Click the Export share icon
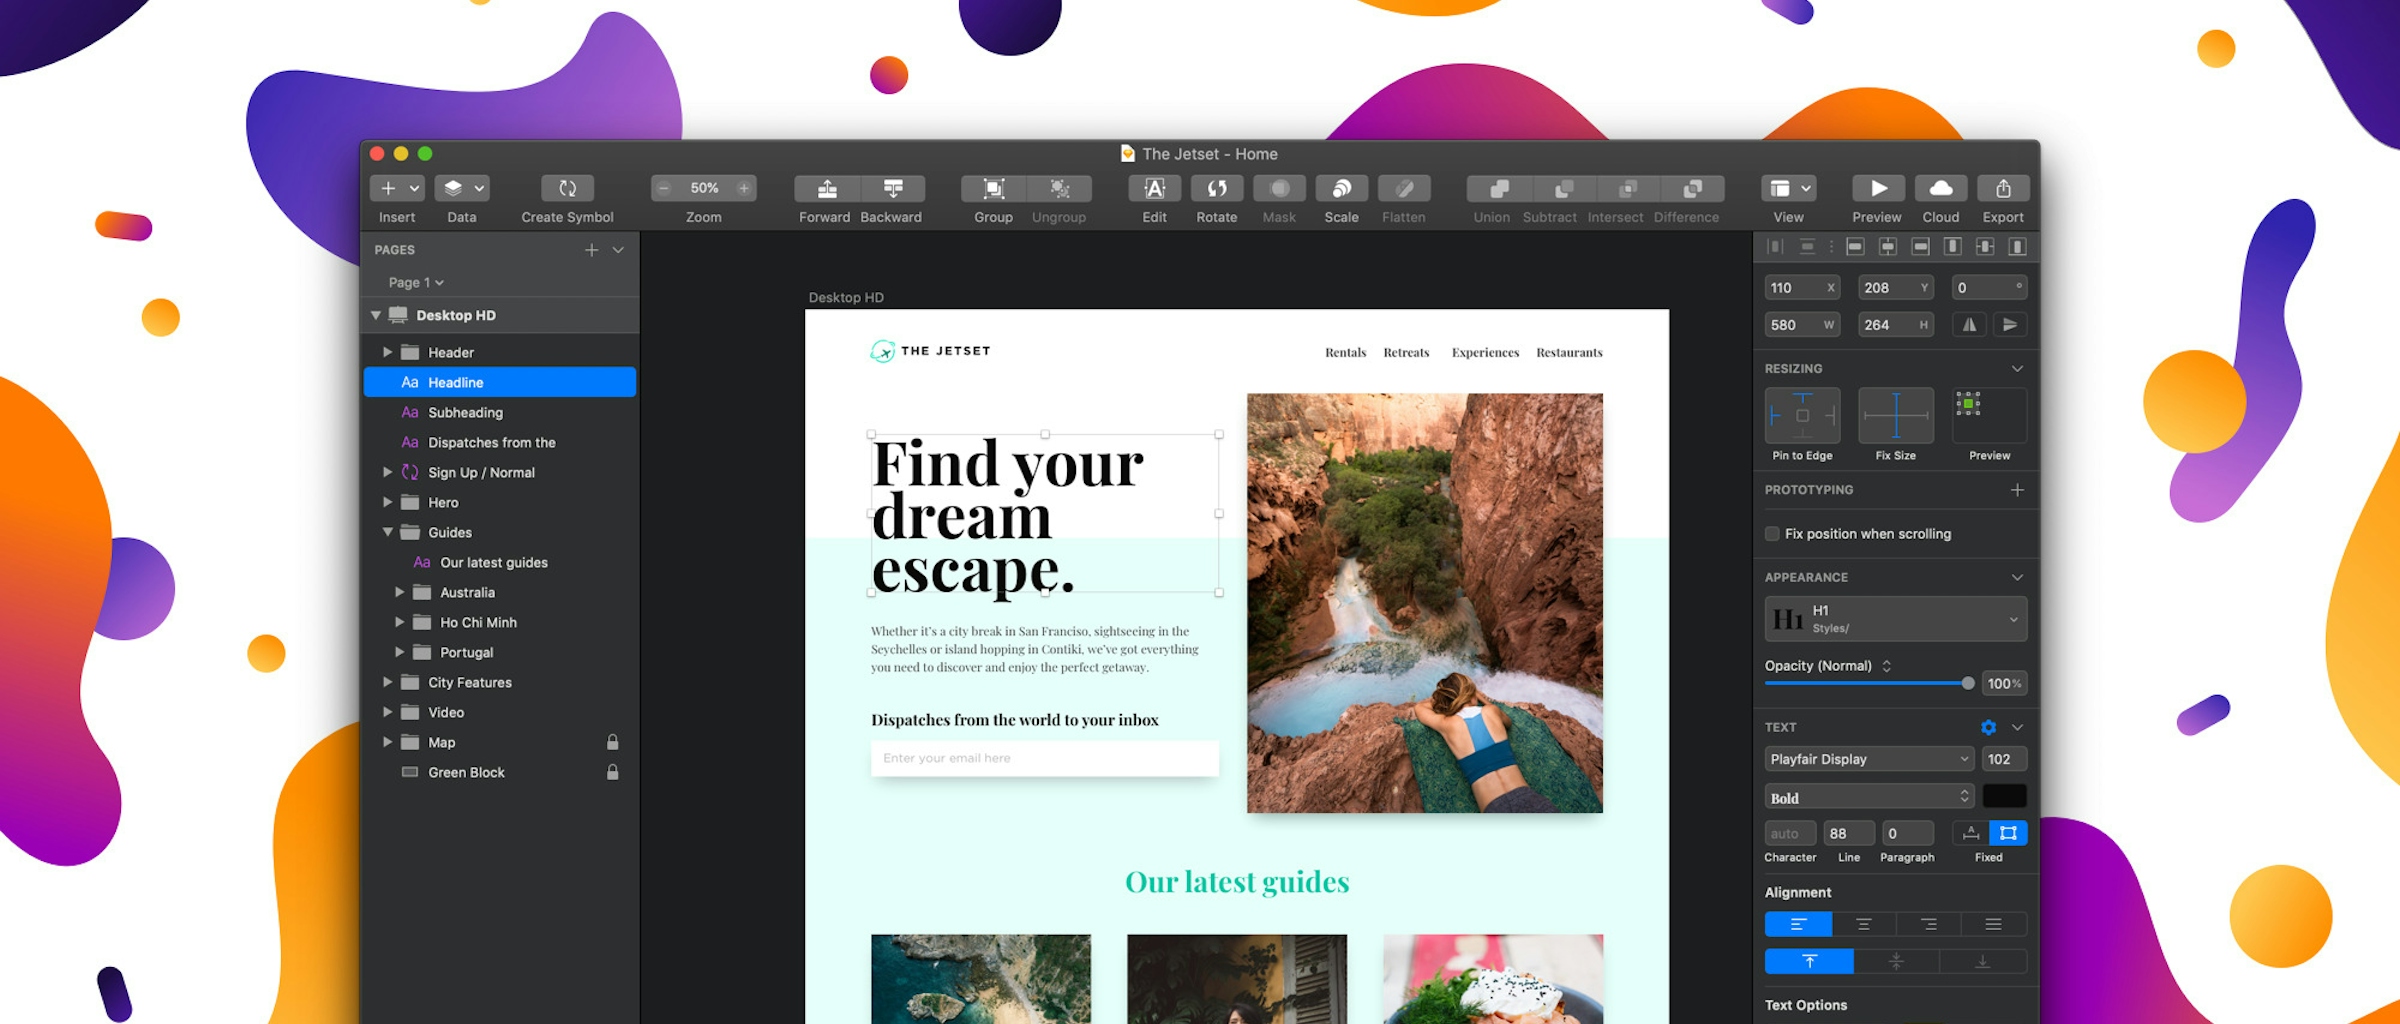2400x1024 pixels. click(x=2003, y=189)
